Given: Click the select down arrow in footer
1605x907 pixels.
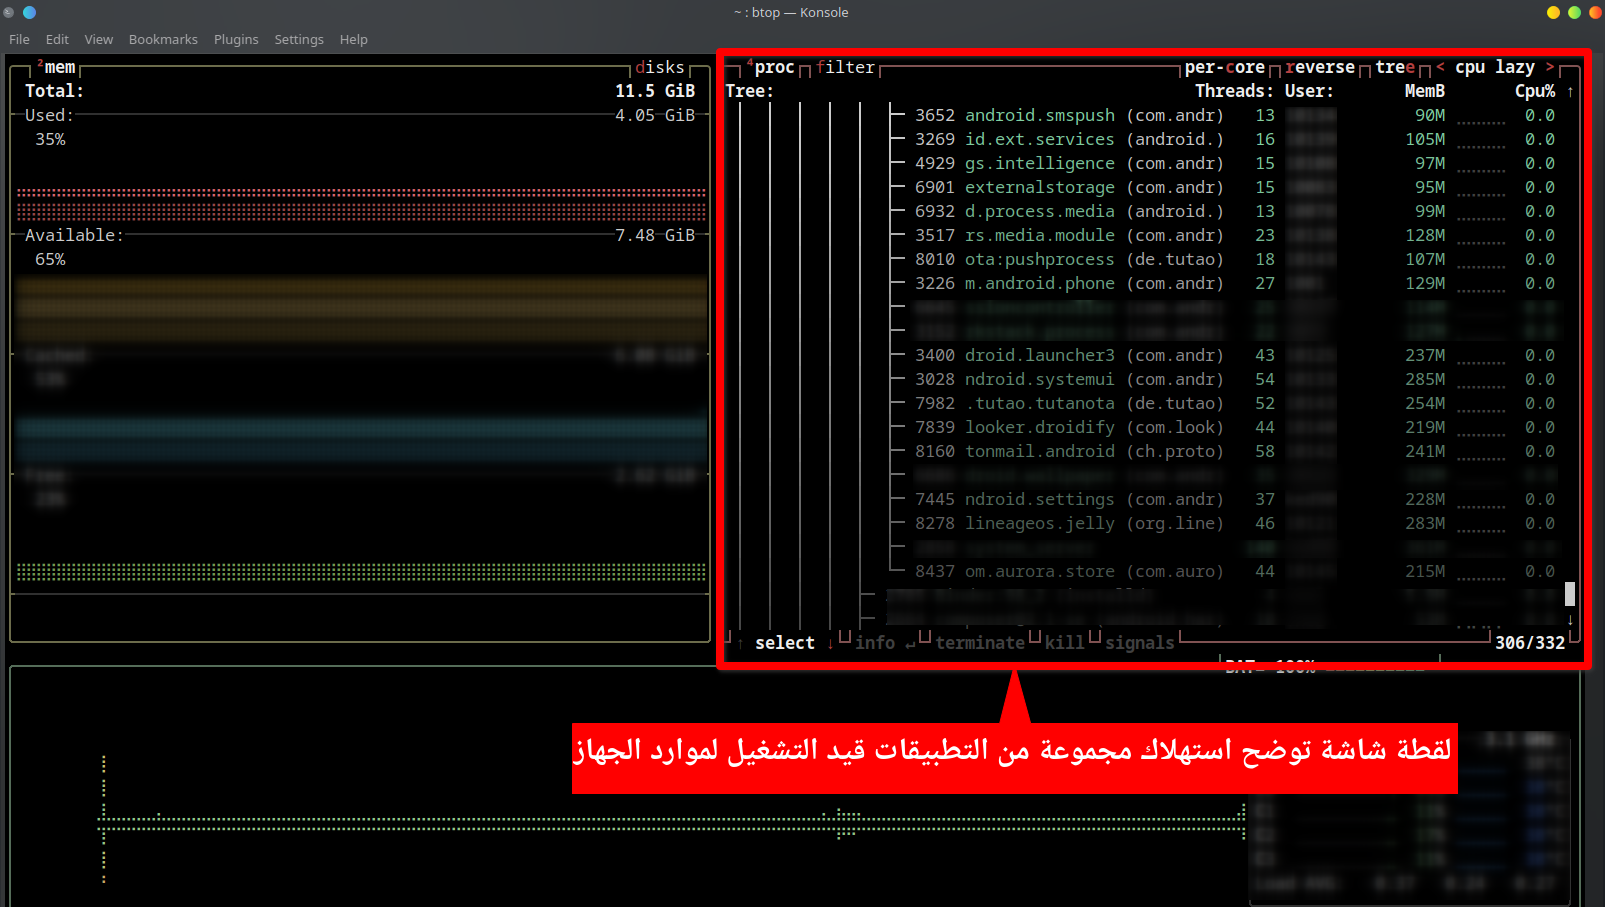Looking at the screenshot, I should 830,643.
